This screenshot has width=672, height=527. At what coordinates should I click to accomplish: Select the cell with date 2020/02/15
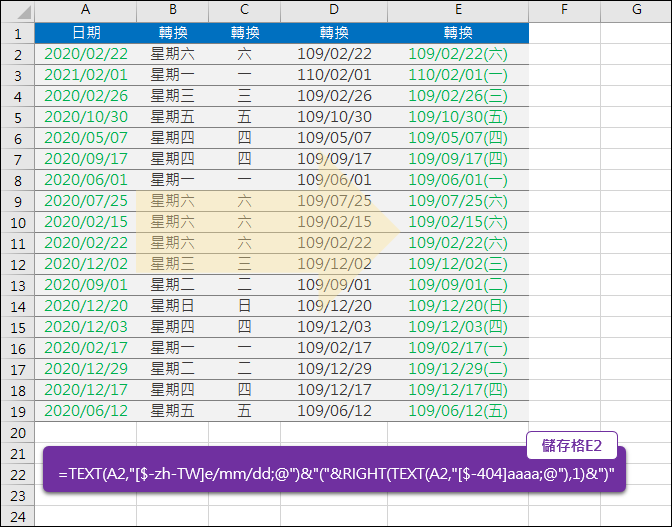point(86,222)
